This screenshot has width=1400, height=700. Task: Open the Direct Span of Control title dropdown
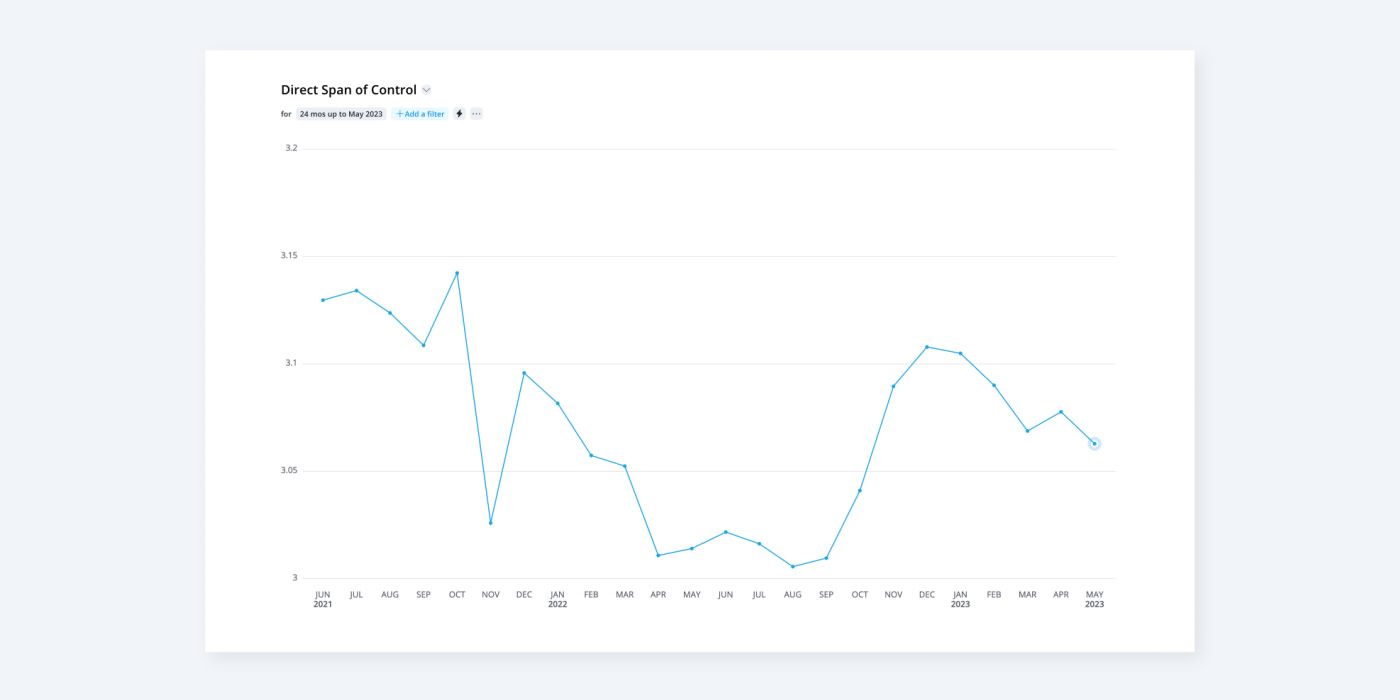point(426,90)
